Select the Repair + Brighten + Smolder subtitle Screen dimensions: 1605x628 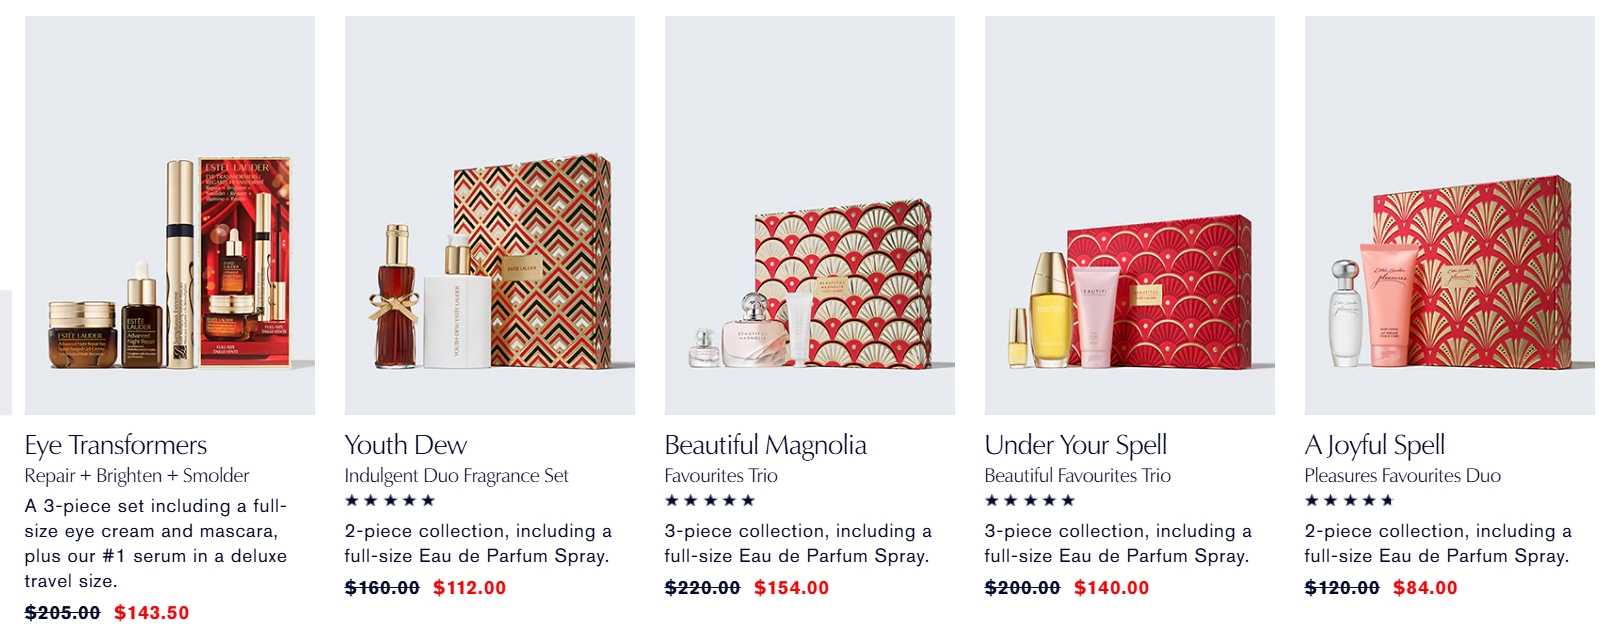point(137,476)
